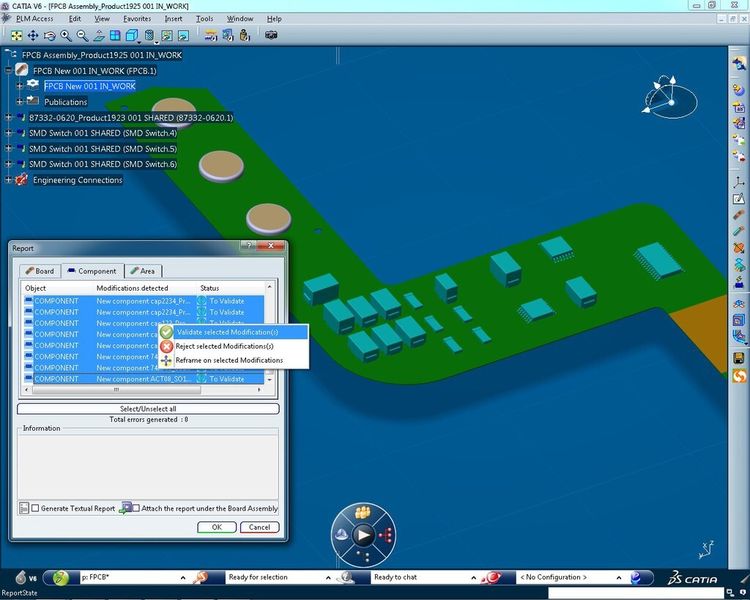750x600 pixels.
Task: Click the people icon on the compass top
Action: point(363,512)
